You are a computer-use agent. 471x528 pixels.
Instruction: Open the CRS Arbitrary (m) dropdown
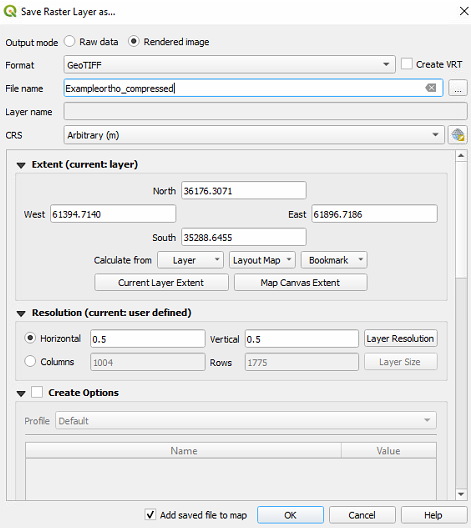tap(254, 135)
